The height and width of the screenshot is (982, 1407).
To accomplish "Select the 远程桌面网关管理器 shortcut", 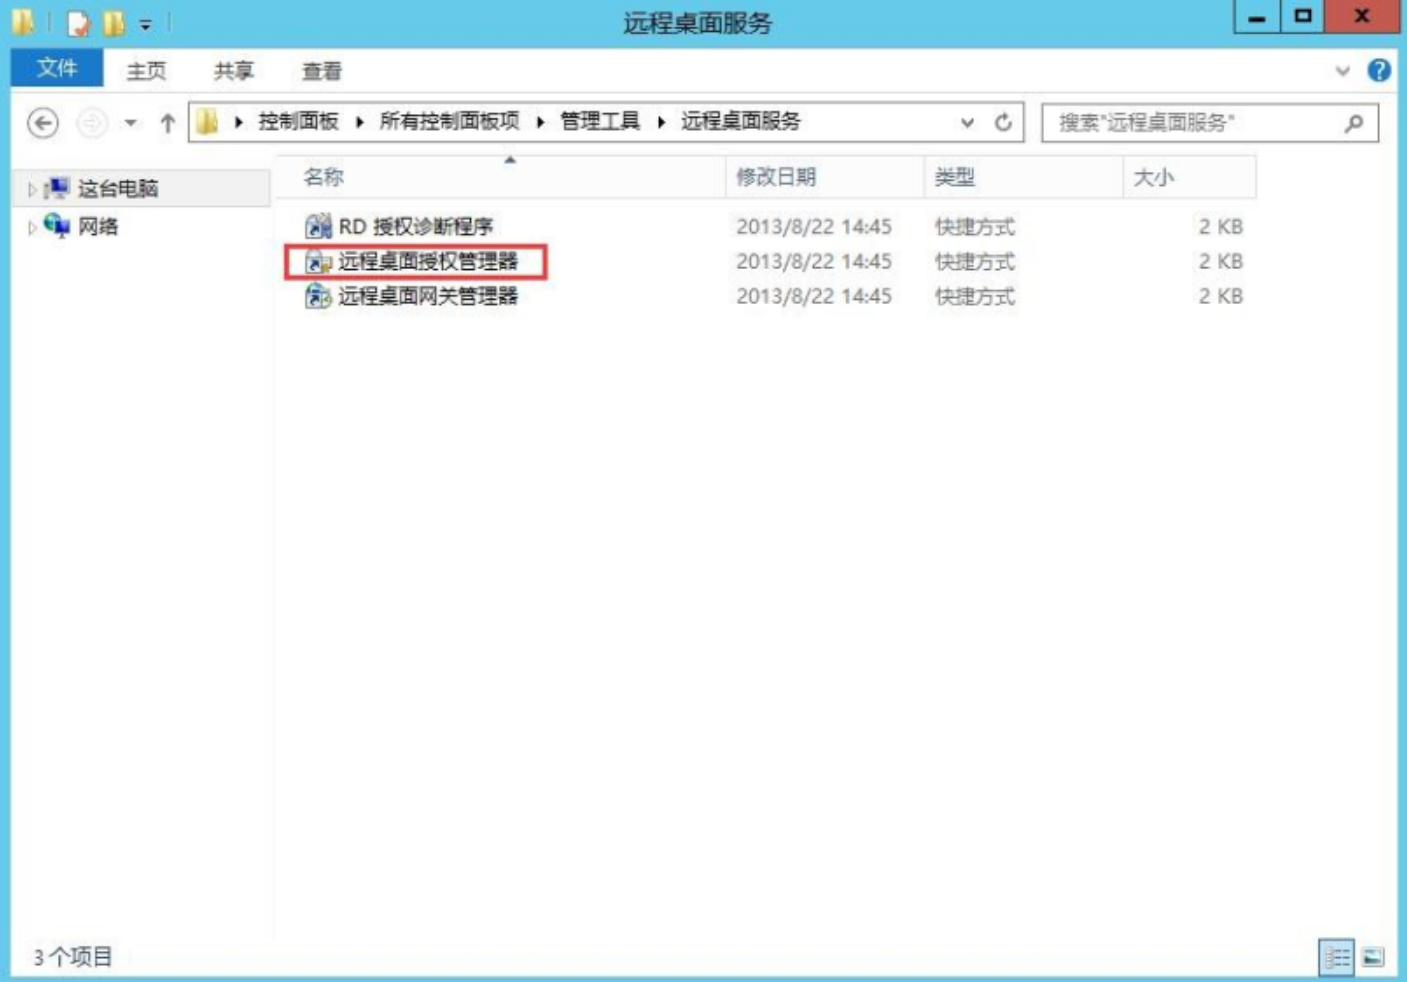I will pos(428,296).
